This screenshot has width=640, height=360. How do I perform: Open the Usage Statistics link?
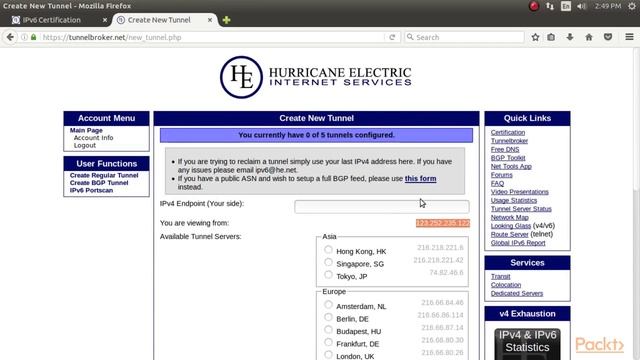(x=514, y=200)
